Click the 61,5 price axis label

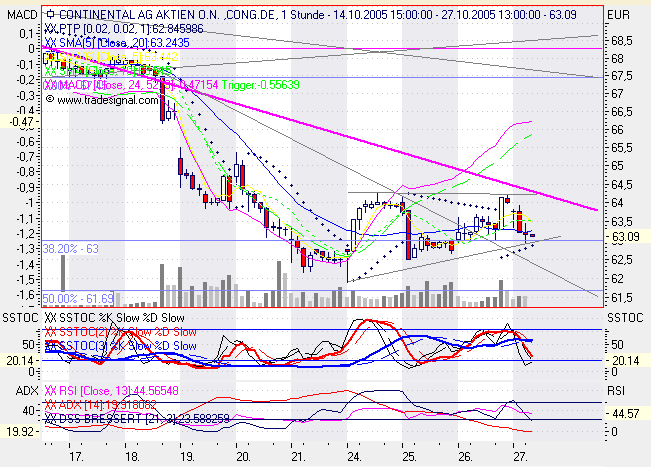[622, 298]
